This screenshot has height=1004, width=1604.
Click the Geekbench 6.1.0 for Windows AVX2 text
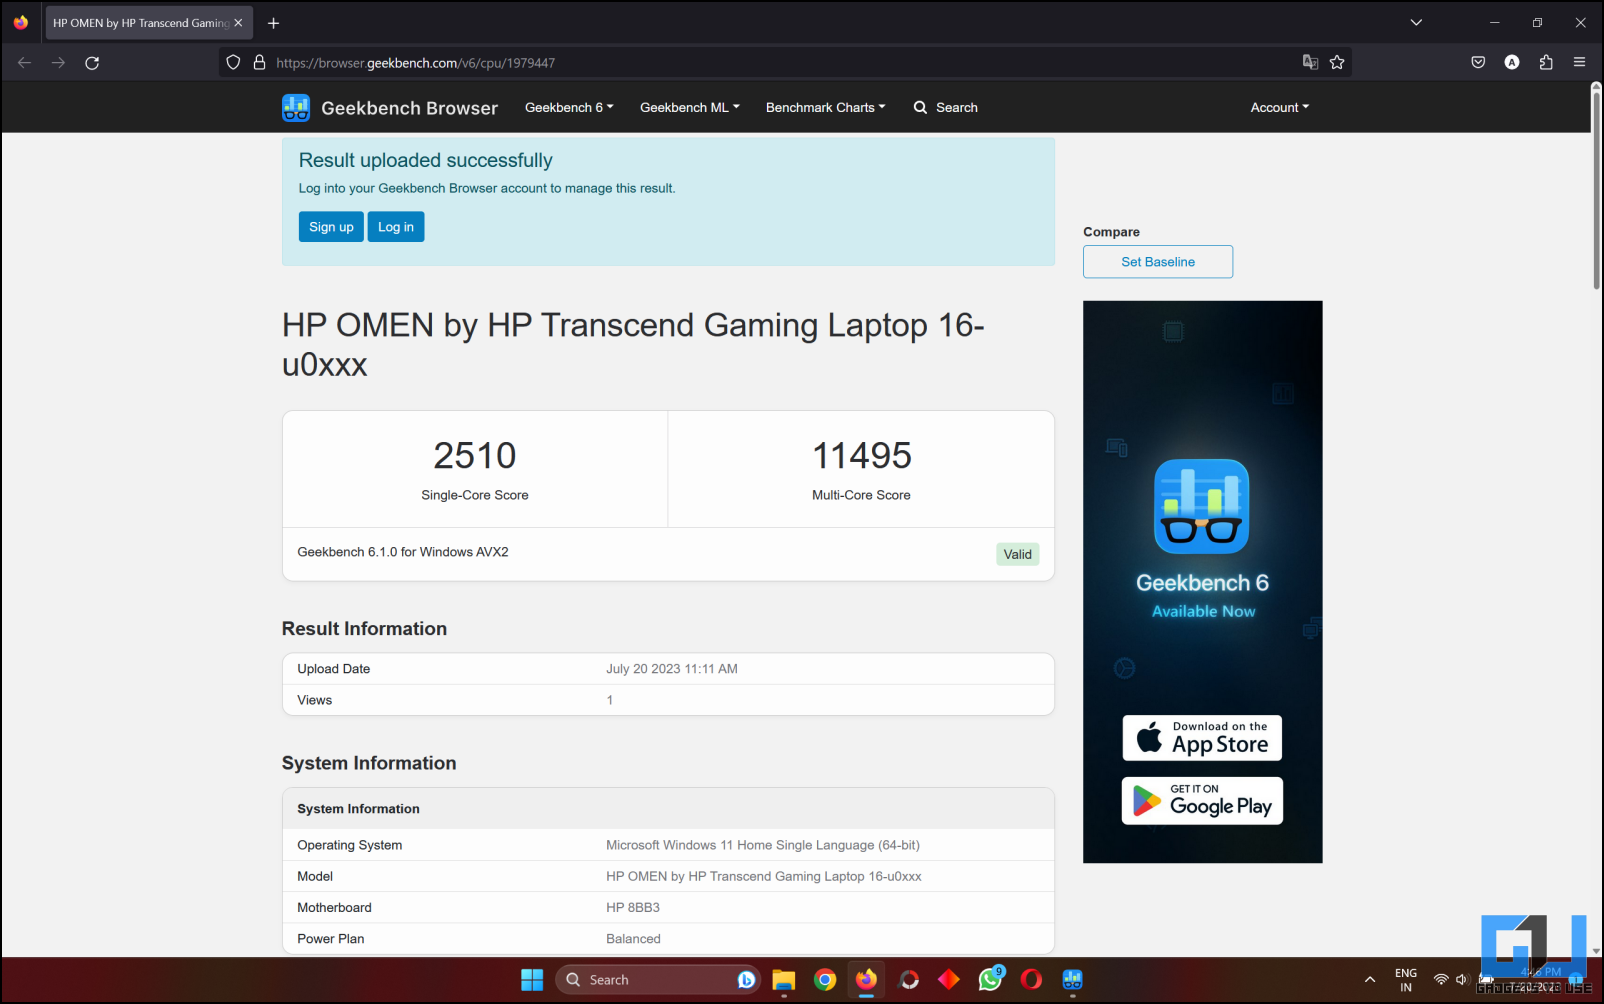pos(403,552)
